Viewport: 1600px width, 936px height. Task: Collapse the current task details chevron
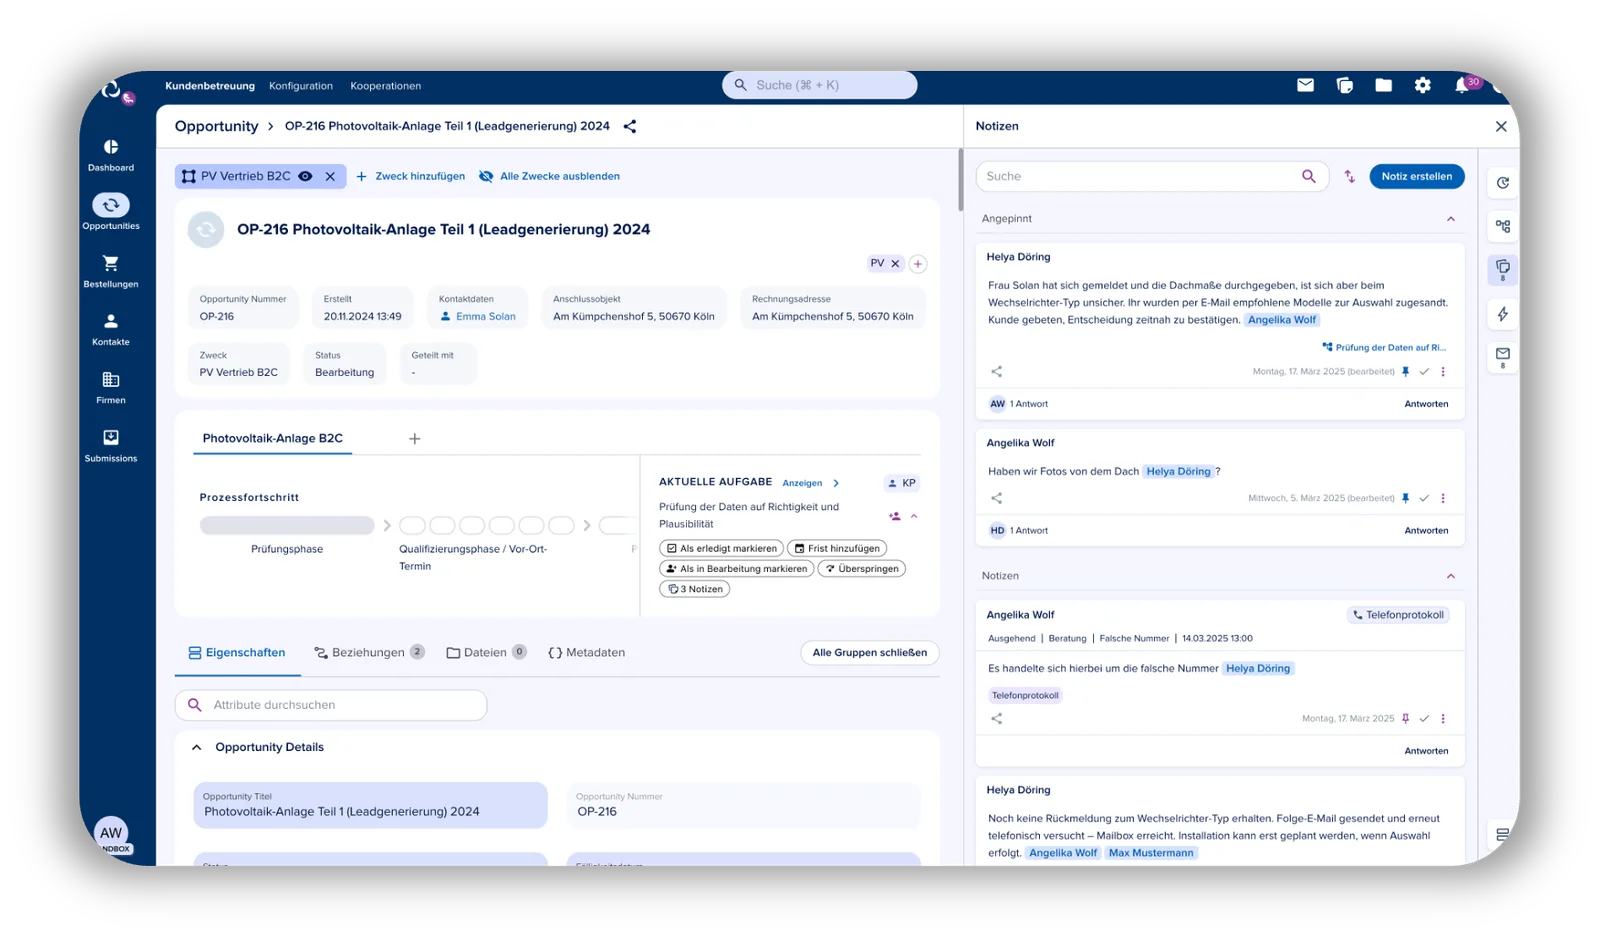coord(914,516)
